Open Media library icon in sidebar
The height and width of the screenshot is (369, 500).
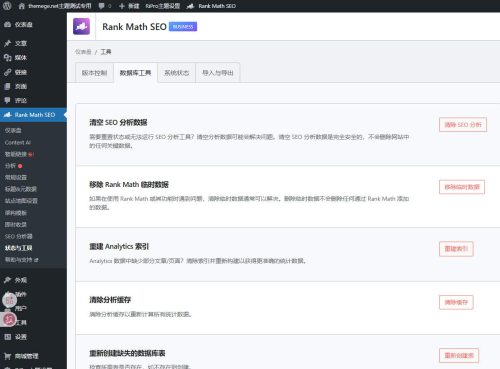tap(7, 58)
